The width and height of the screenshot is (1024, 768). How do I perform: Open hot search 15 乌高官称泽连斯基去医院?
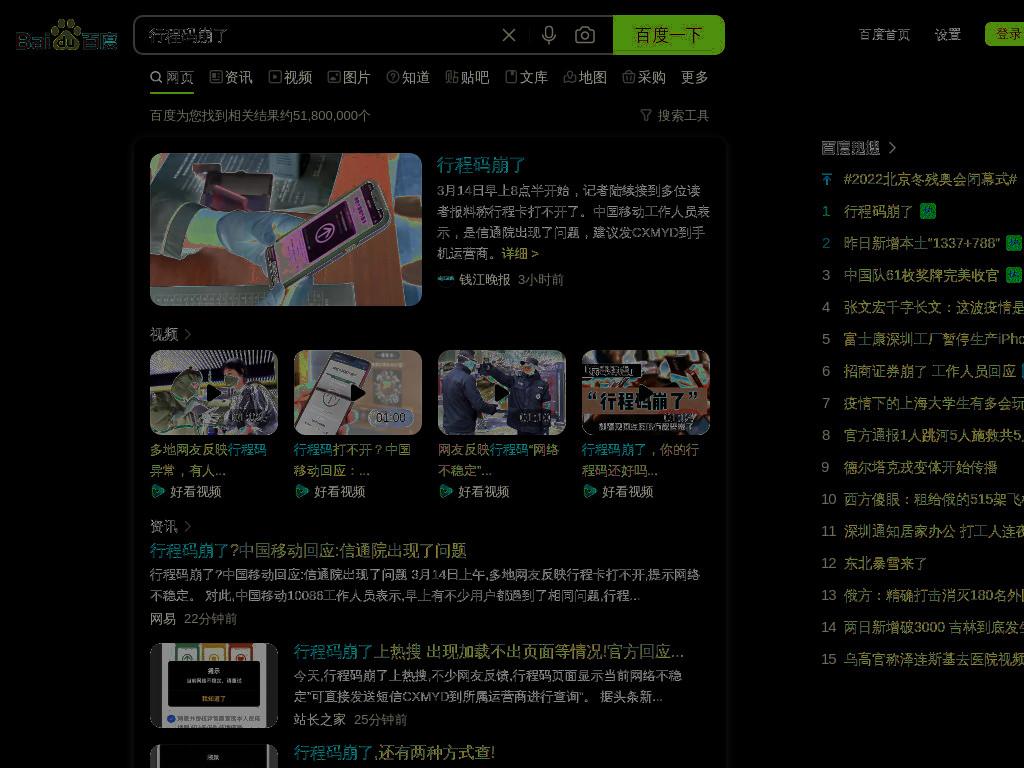[933, 659]
